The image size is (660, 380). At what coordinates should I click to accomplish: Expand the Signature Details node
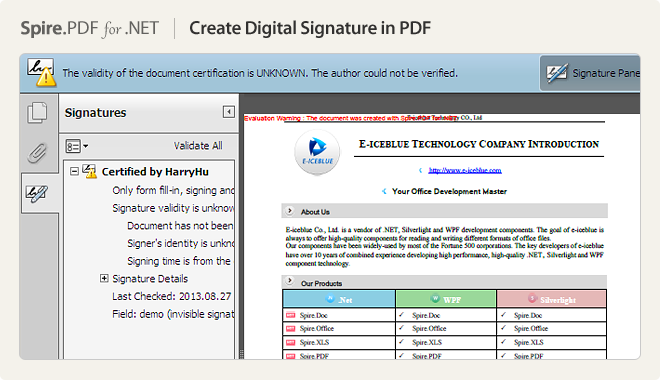(104, 278)
